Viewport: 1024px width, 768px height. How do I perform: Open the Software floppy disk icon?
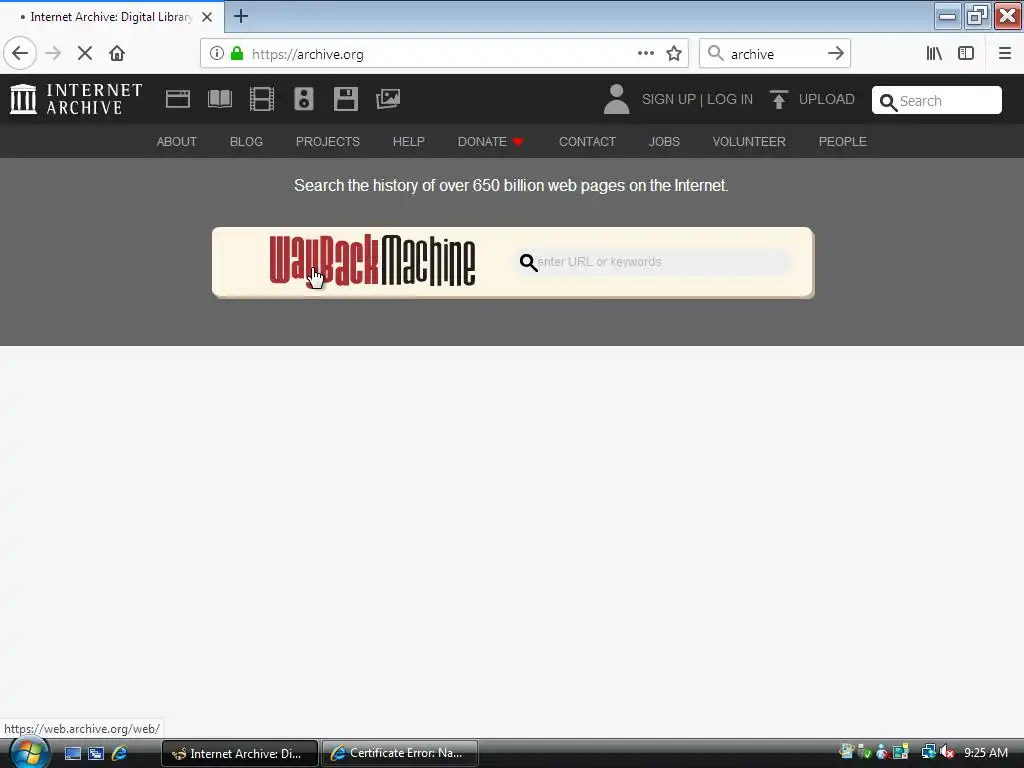(x=345, y=99)
